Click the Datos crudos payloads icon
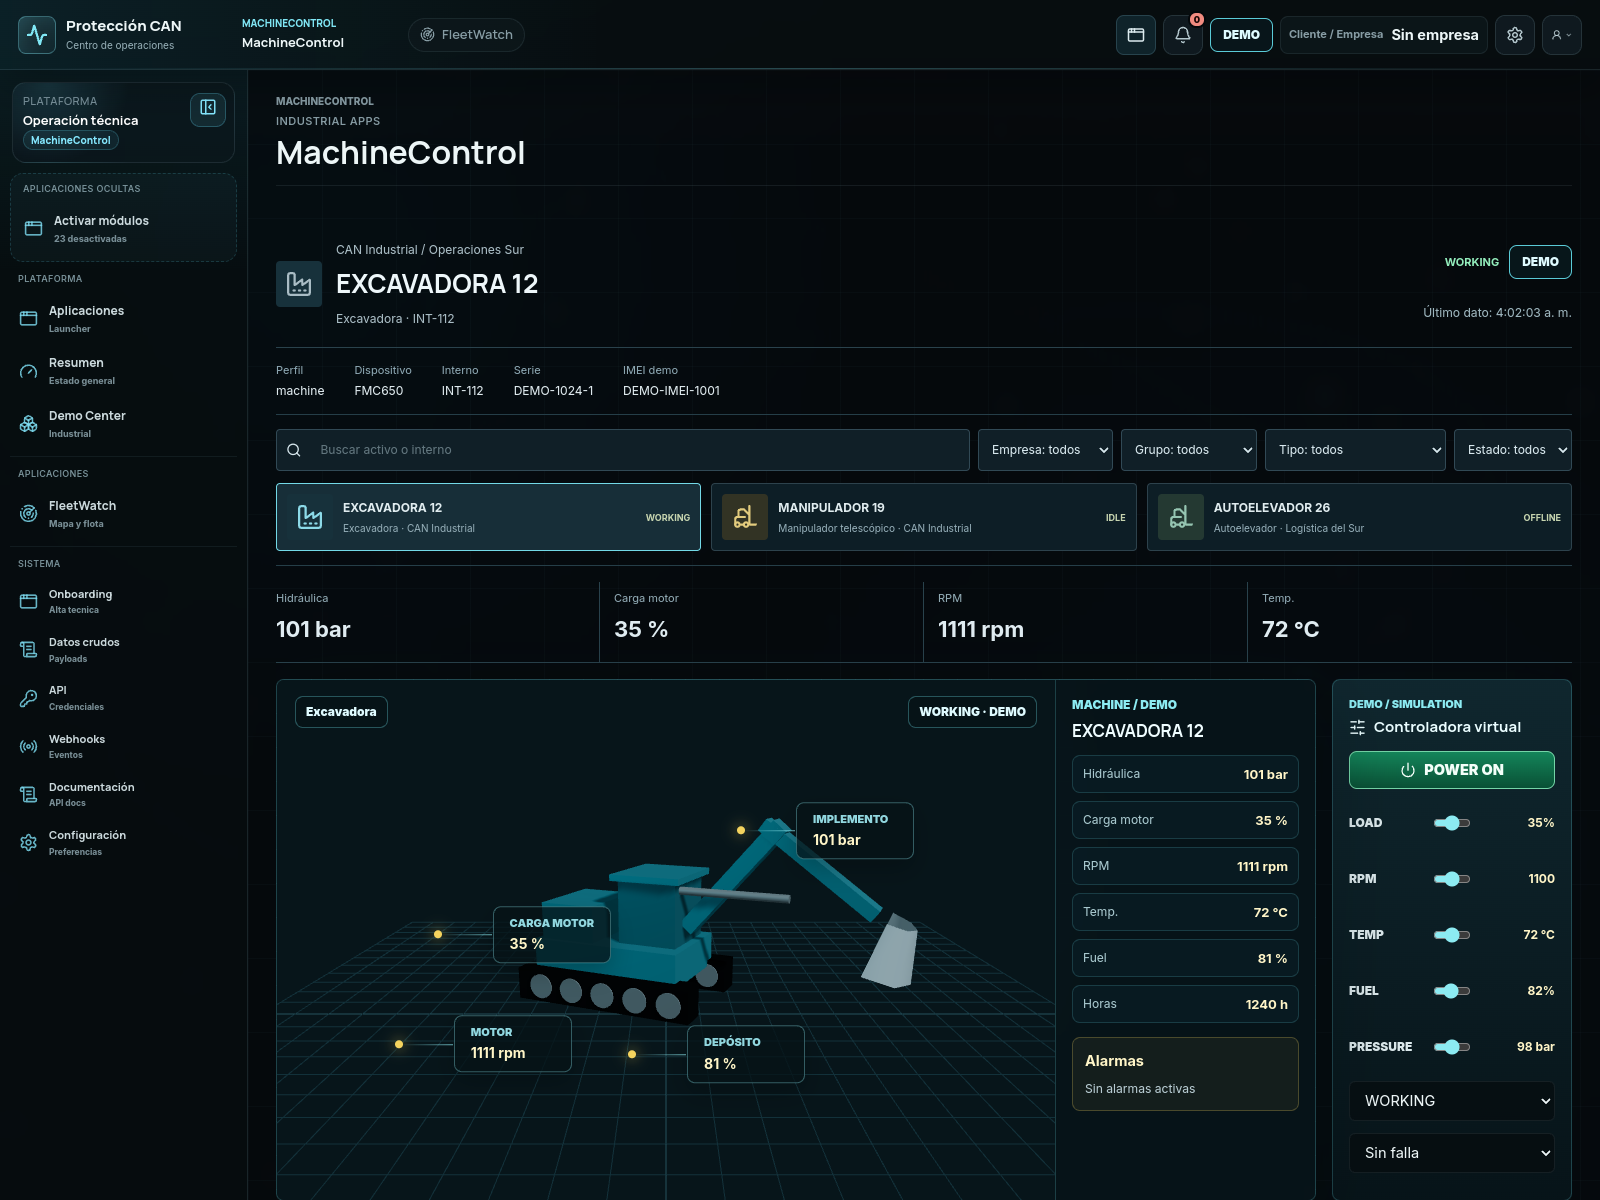Image resolution: width=1600 pixels, height=1200 pixels. (x=29, y=650)
